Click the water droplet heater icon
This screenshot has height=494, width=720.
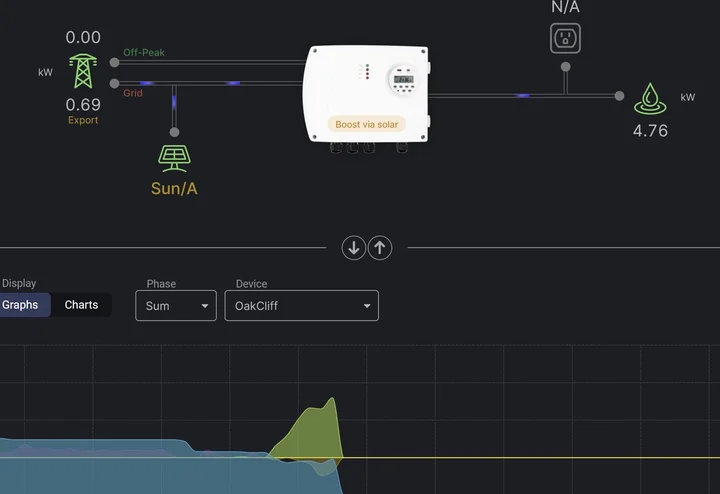650,98
